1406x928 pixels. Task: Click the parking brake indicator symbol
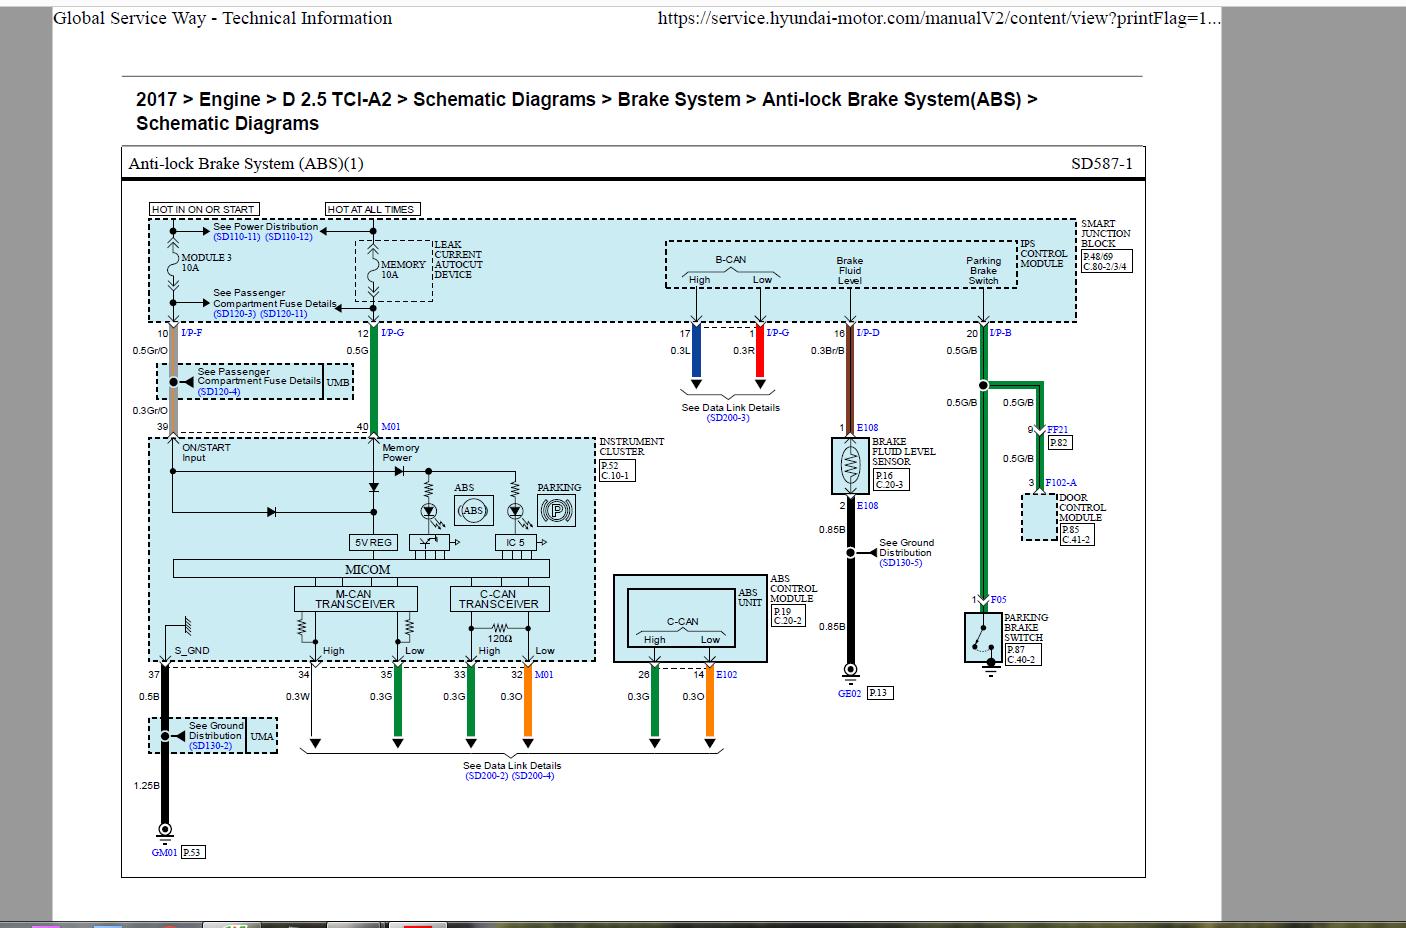pos(556,510)
